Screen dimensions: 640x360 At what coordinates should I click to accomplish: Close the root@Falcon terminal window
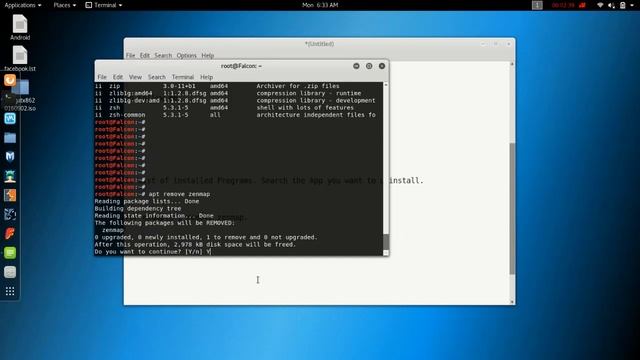tap(382, 66)
